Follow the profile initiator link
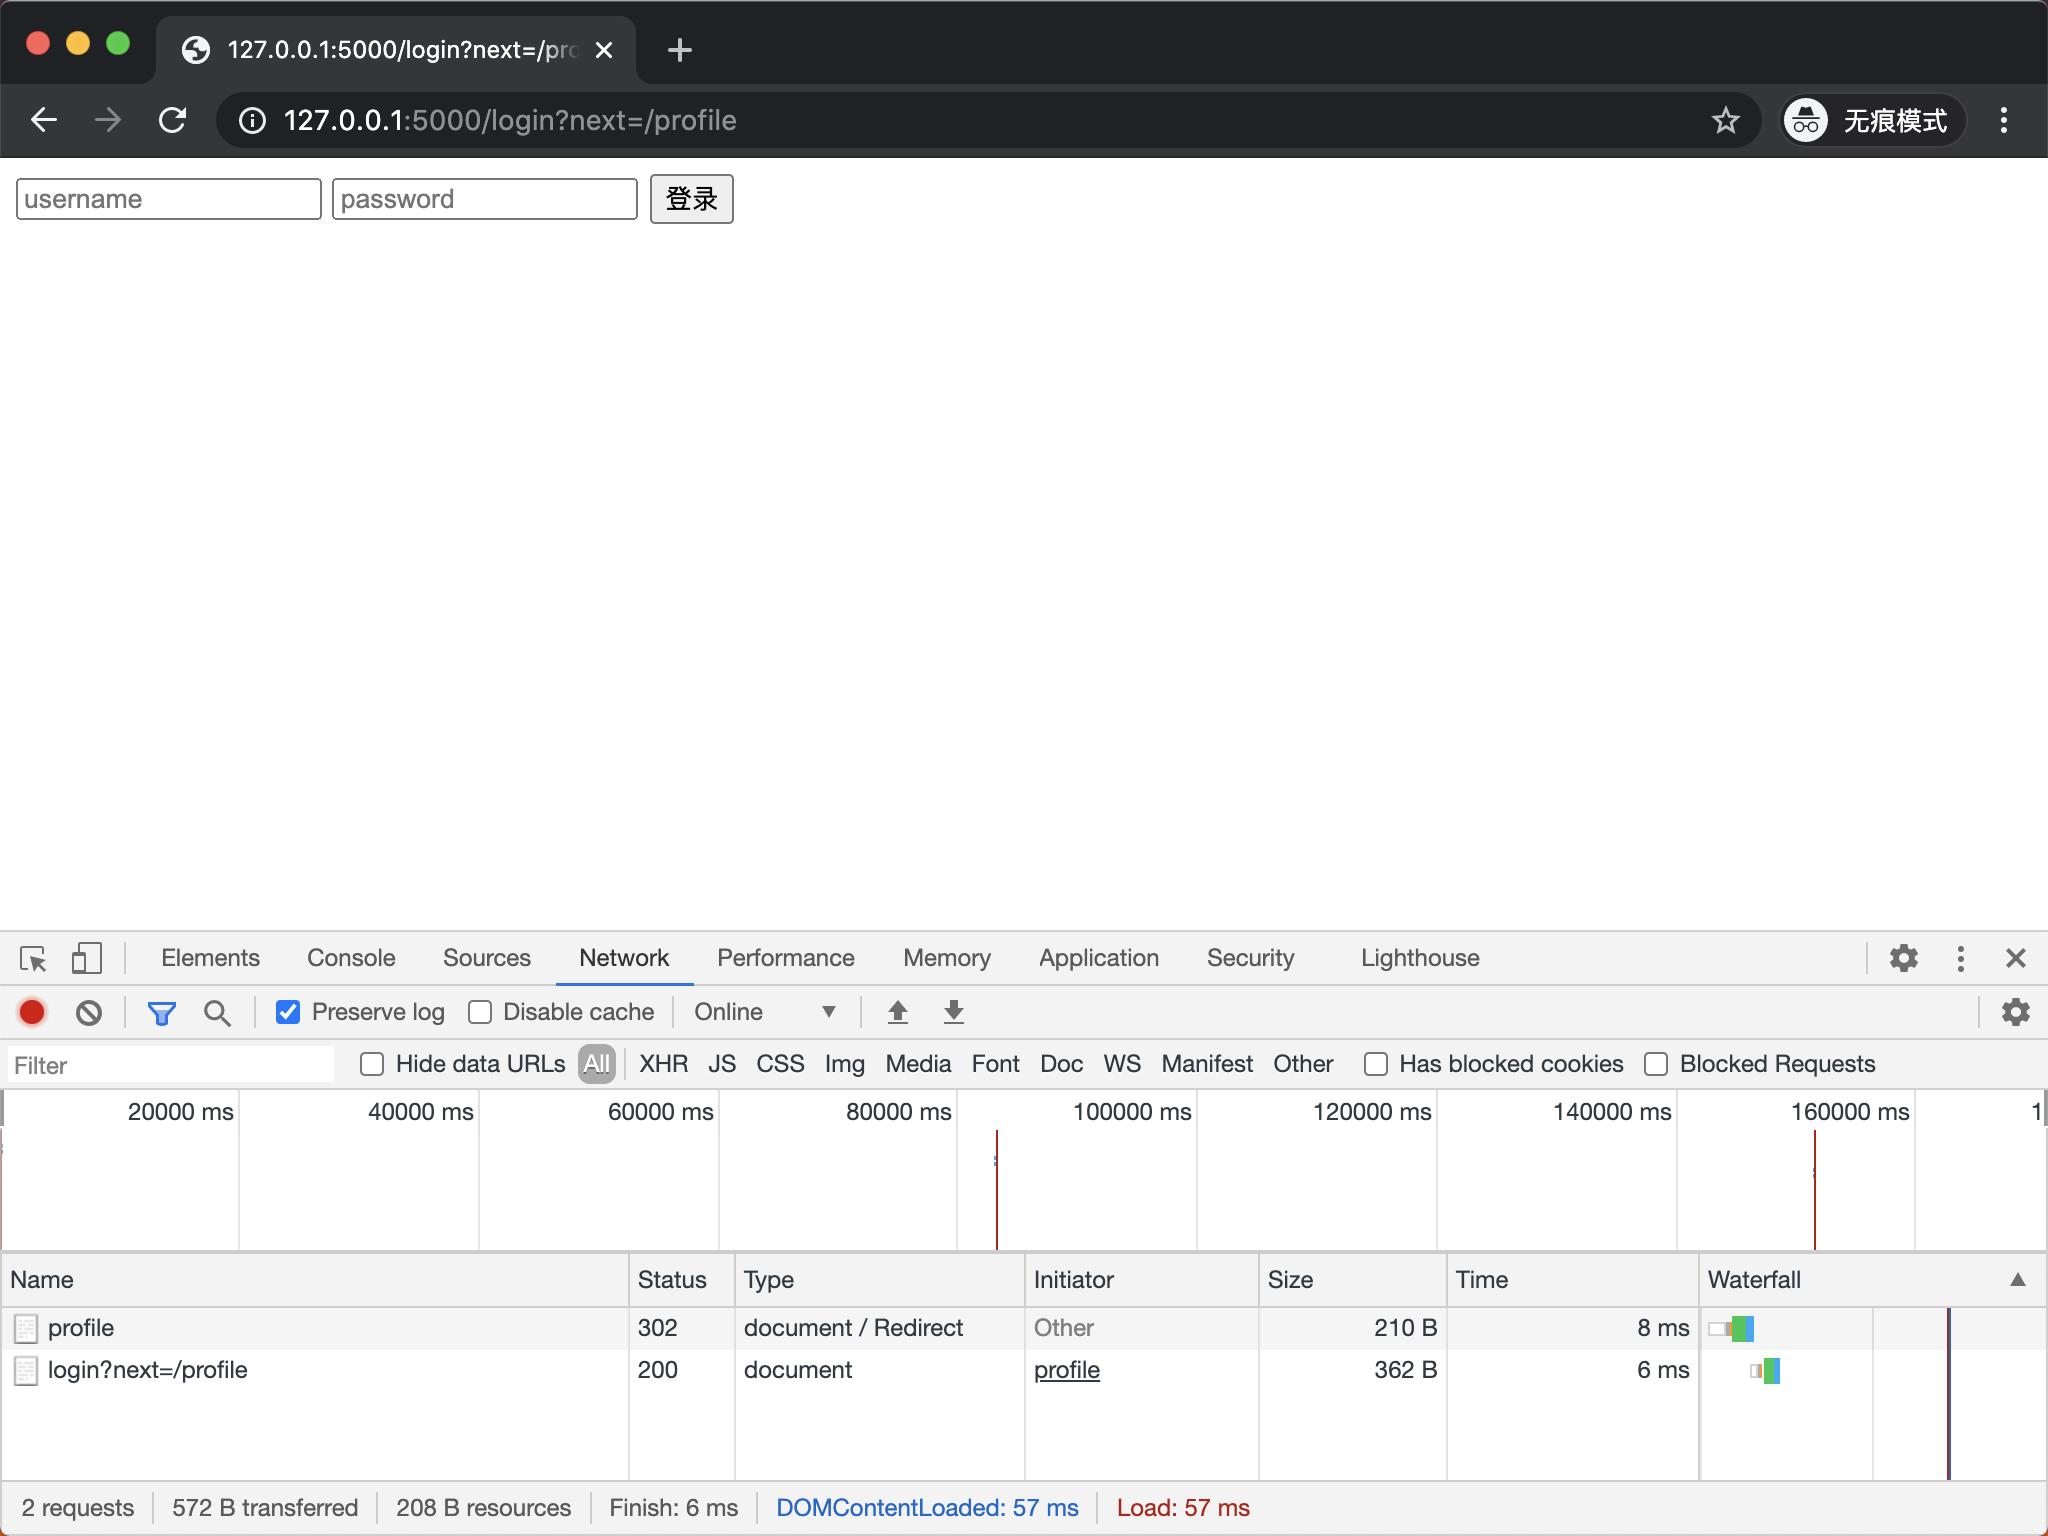This screenshot has height=1536, width=2048. 1066,1370
